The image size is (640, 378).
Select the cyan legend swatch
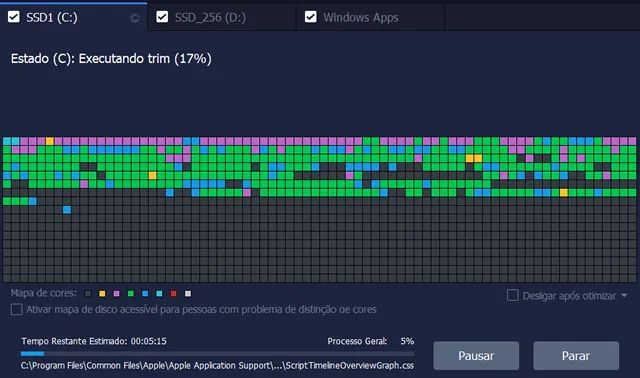(159, 294)
